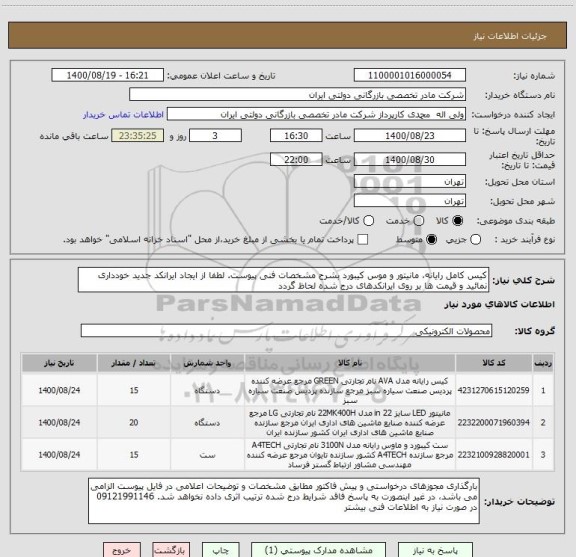Viewport: 576px width, 557px height.
Task: Click the گروه کالا field محصولات الکترونیکی
Action: coord(286,331)
